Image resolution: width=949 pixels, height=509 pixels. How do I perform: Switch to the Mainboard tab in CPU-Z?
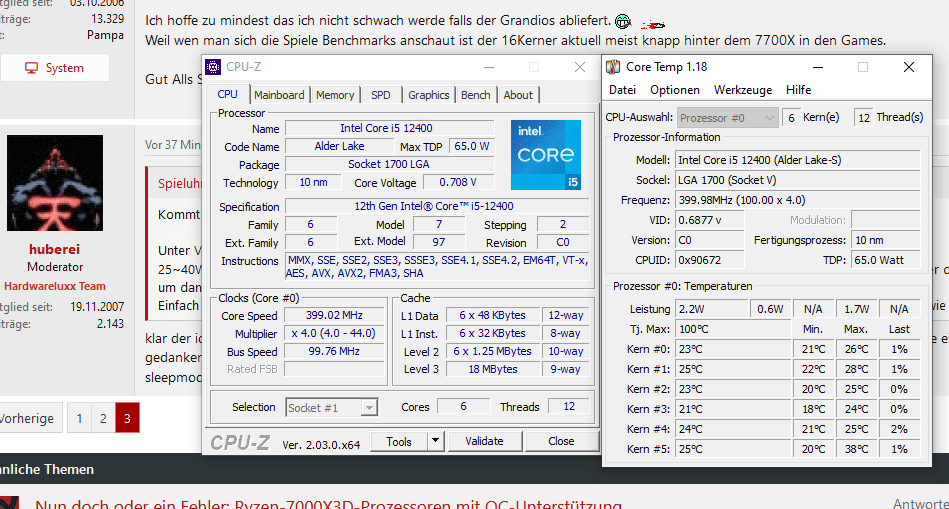[279, 95]
